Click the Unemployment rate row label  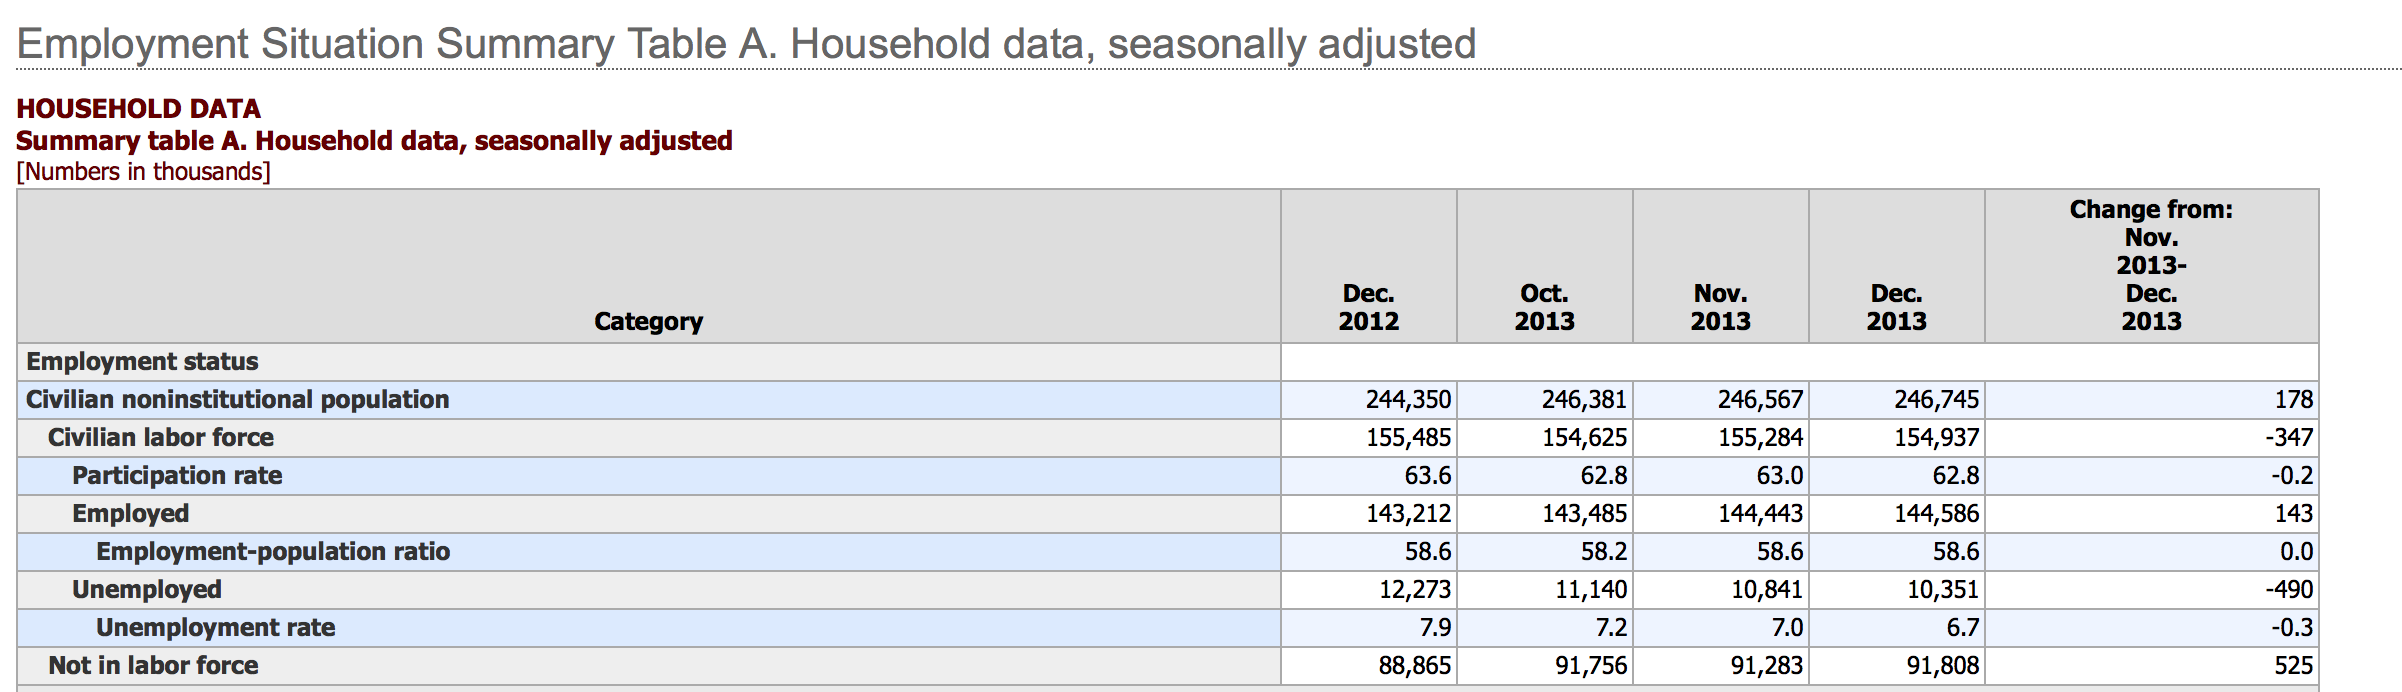click(216, 628)
